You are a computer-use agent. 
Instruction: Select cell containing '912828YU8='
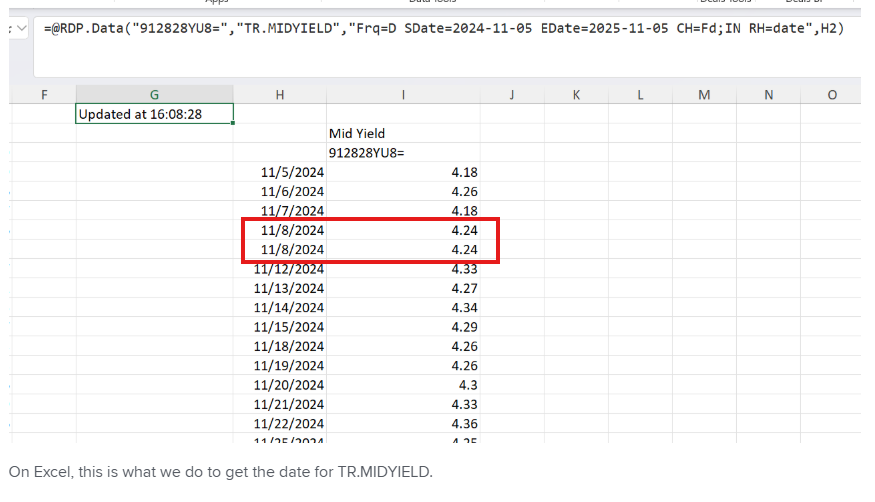[403, 153]
